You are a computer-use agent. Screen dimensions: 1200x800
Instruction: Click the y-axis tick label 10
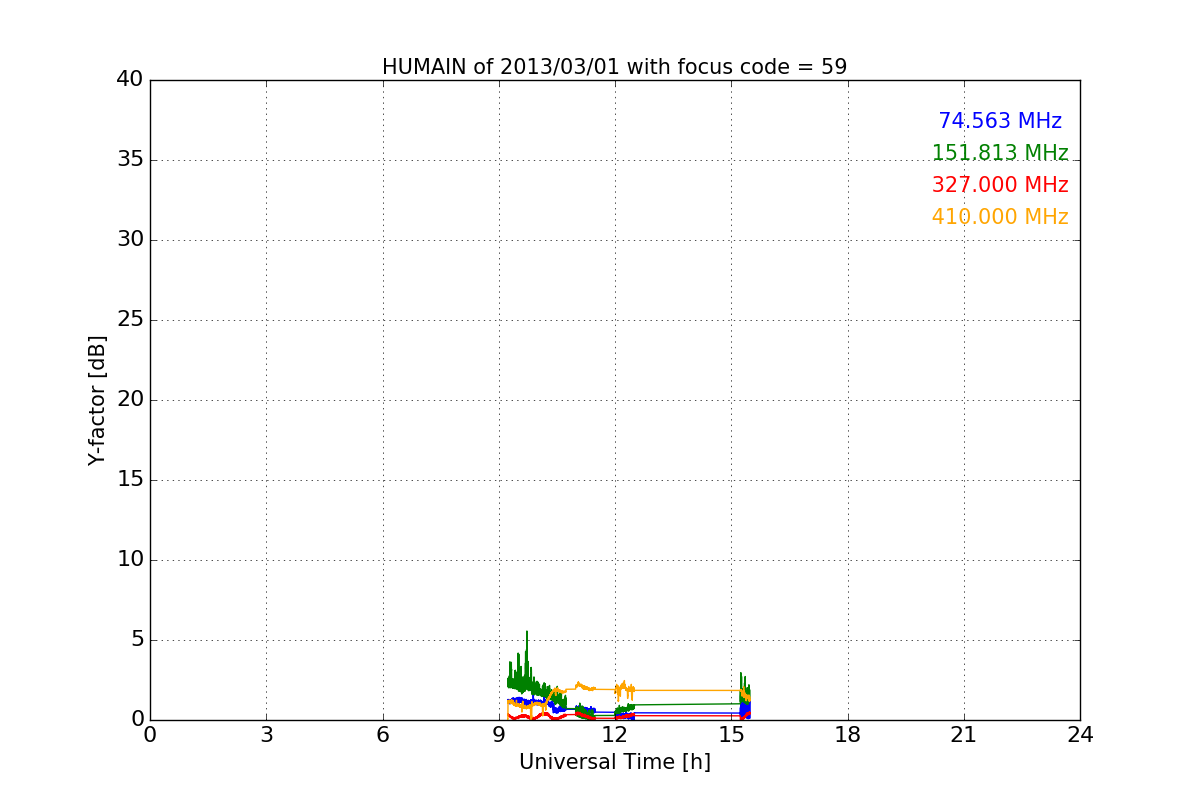click(x=130, y=560)
